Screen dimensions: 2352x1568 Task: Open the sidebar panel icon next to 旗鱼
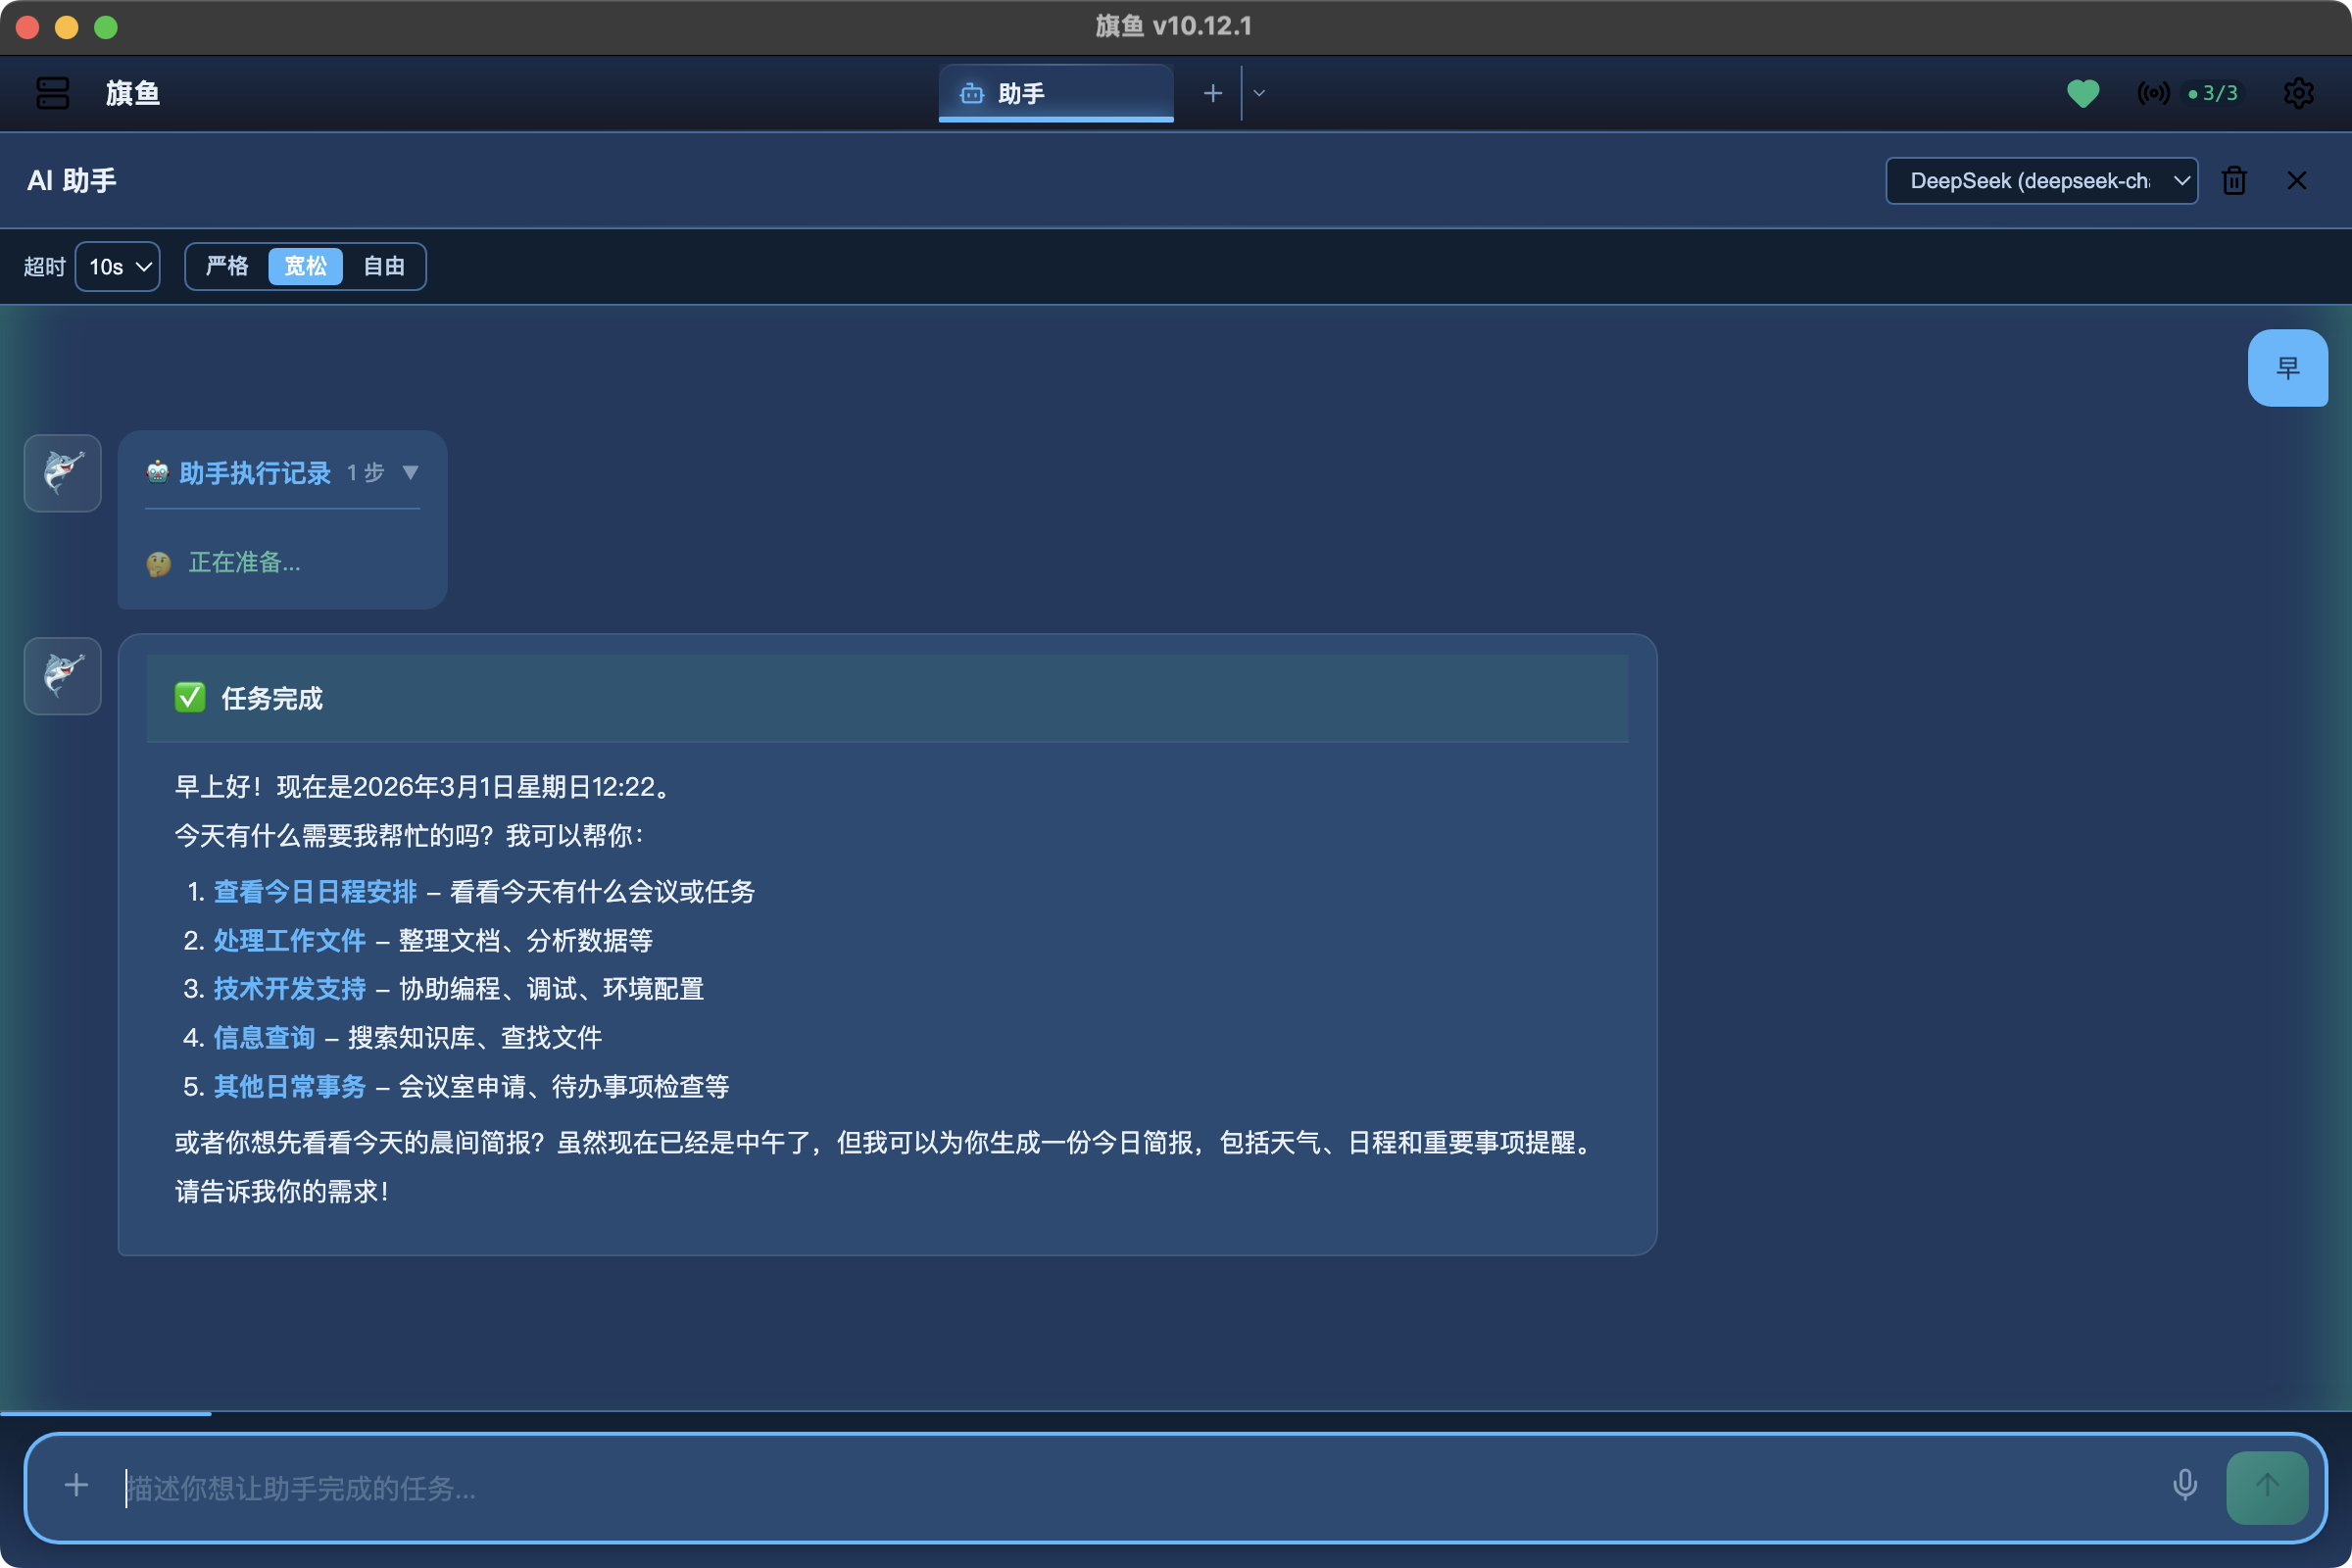(x=52, y=93)
